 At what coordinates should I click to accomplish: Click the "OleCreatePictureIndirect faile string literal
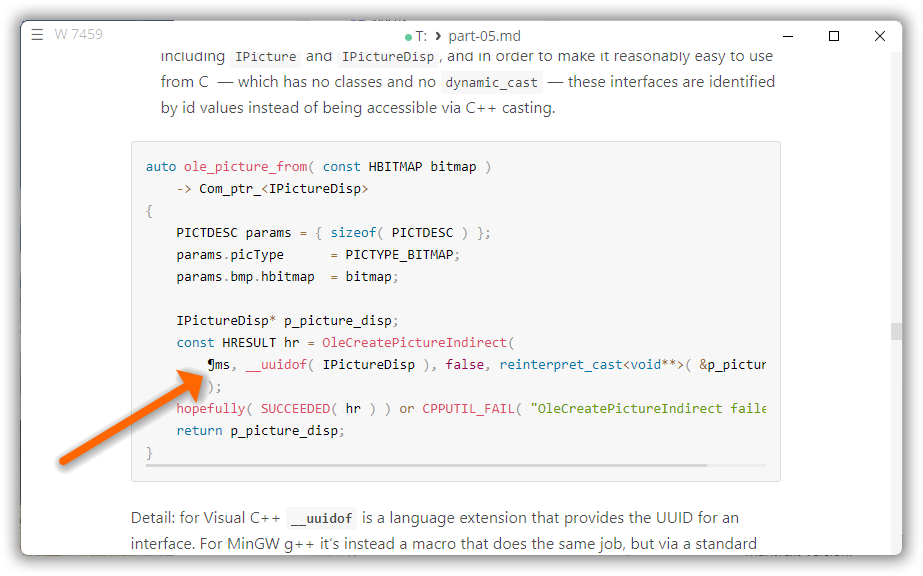pos(648,409)
